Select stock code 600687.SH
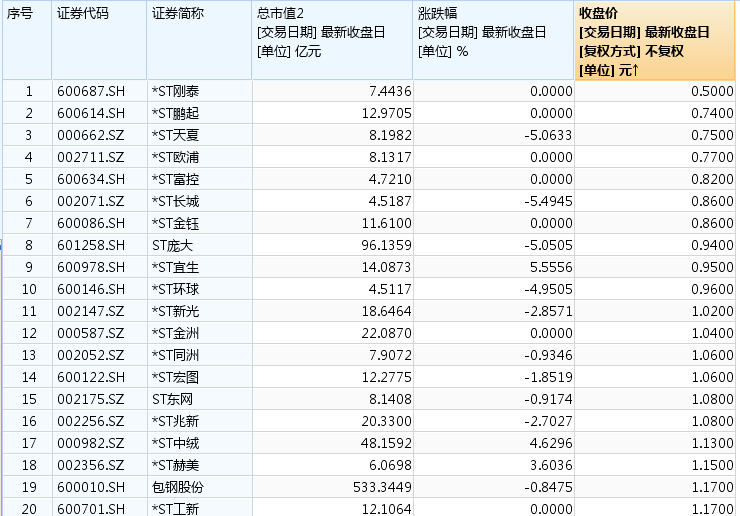The image size is (740, 516). pos(91,91)
